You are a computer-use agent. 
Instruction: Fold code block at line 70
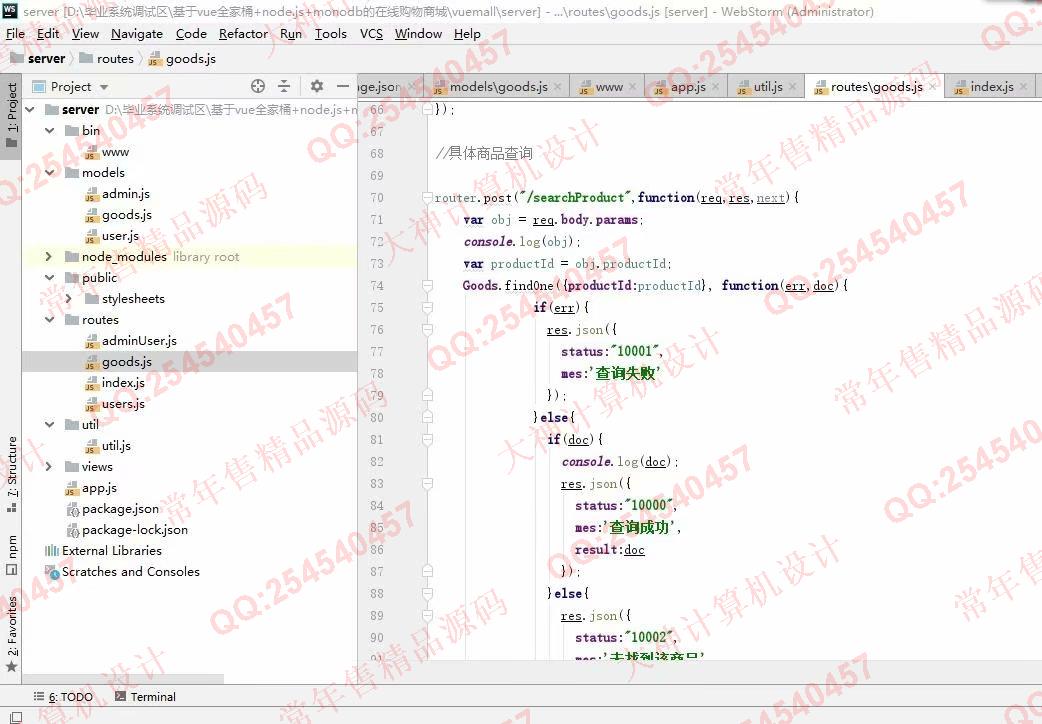(427, 197)
